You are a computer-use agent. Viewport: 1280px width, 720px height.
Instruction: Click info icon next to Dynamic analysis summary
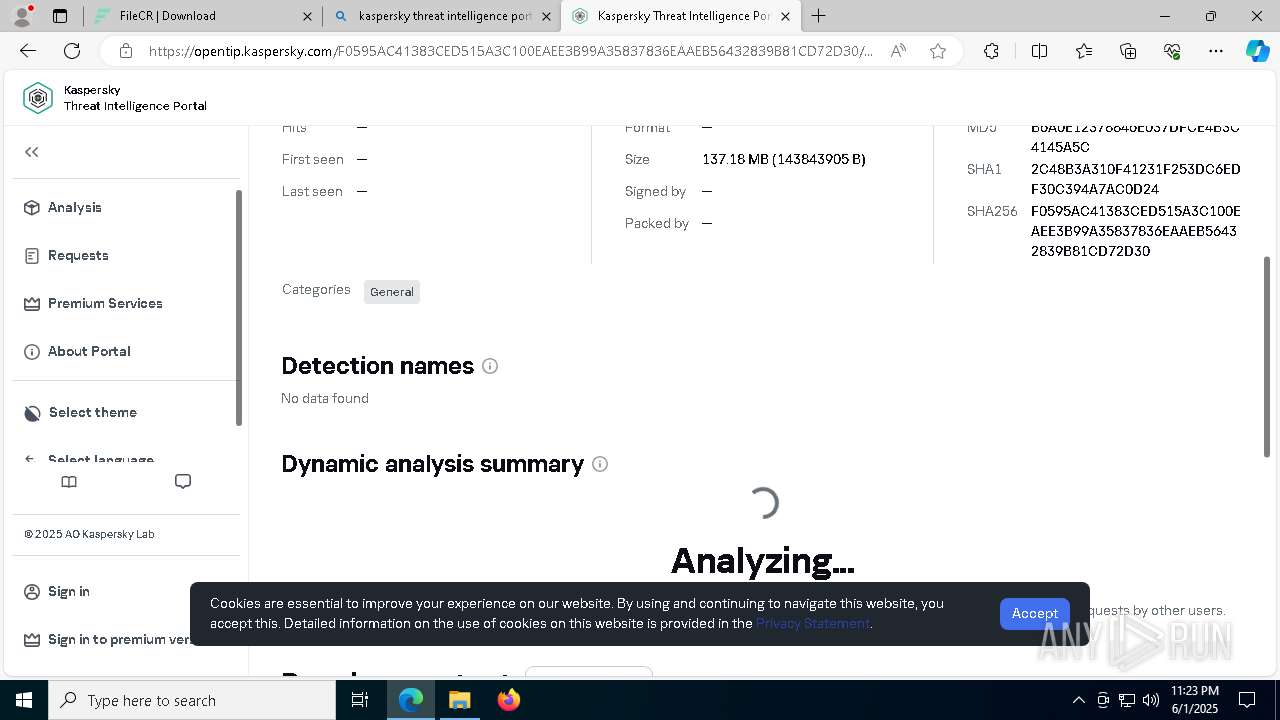coord(600,464)
